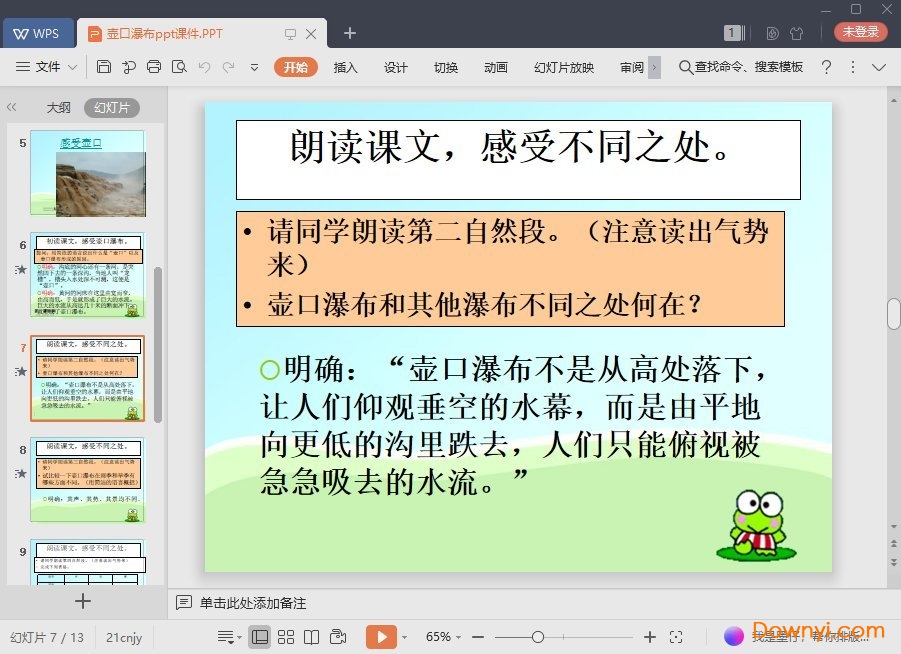
Task: Switch to Slide Sorter view icon
Action: point(286,637)
